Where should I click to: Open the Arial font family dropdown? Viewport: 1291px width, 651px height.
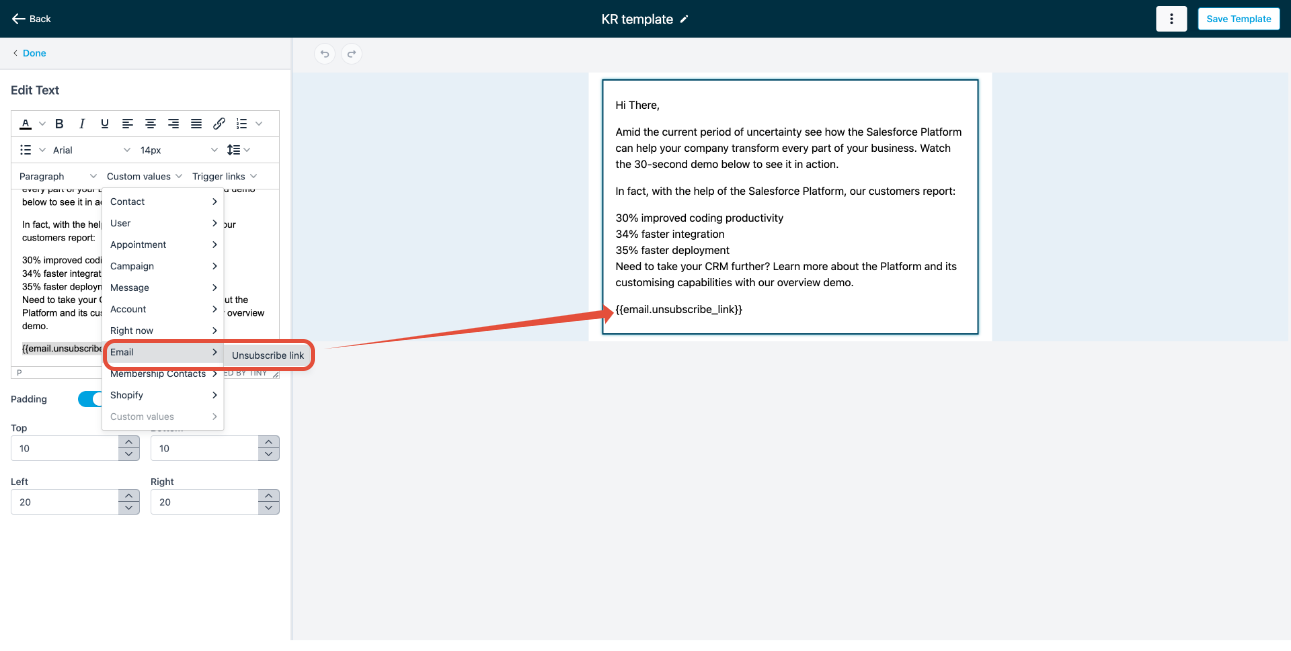coord(90,150)
